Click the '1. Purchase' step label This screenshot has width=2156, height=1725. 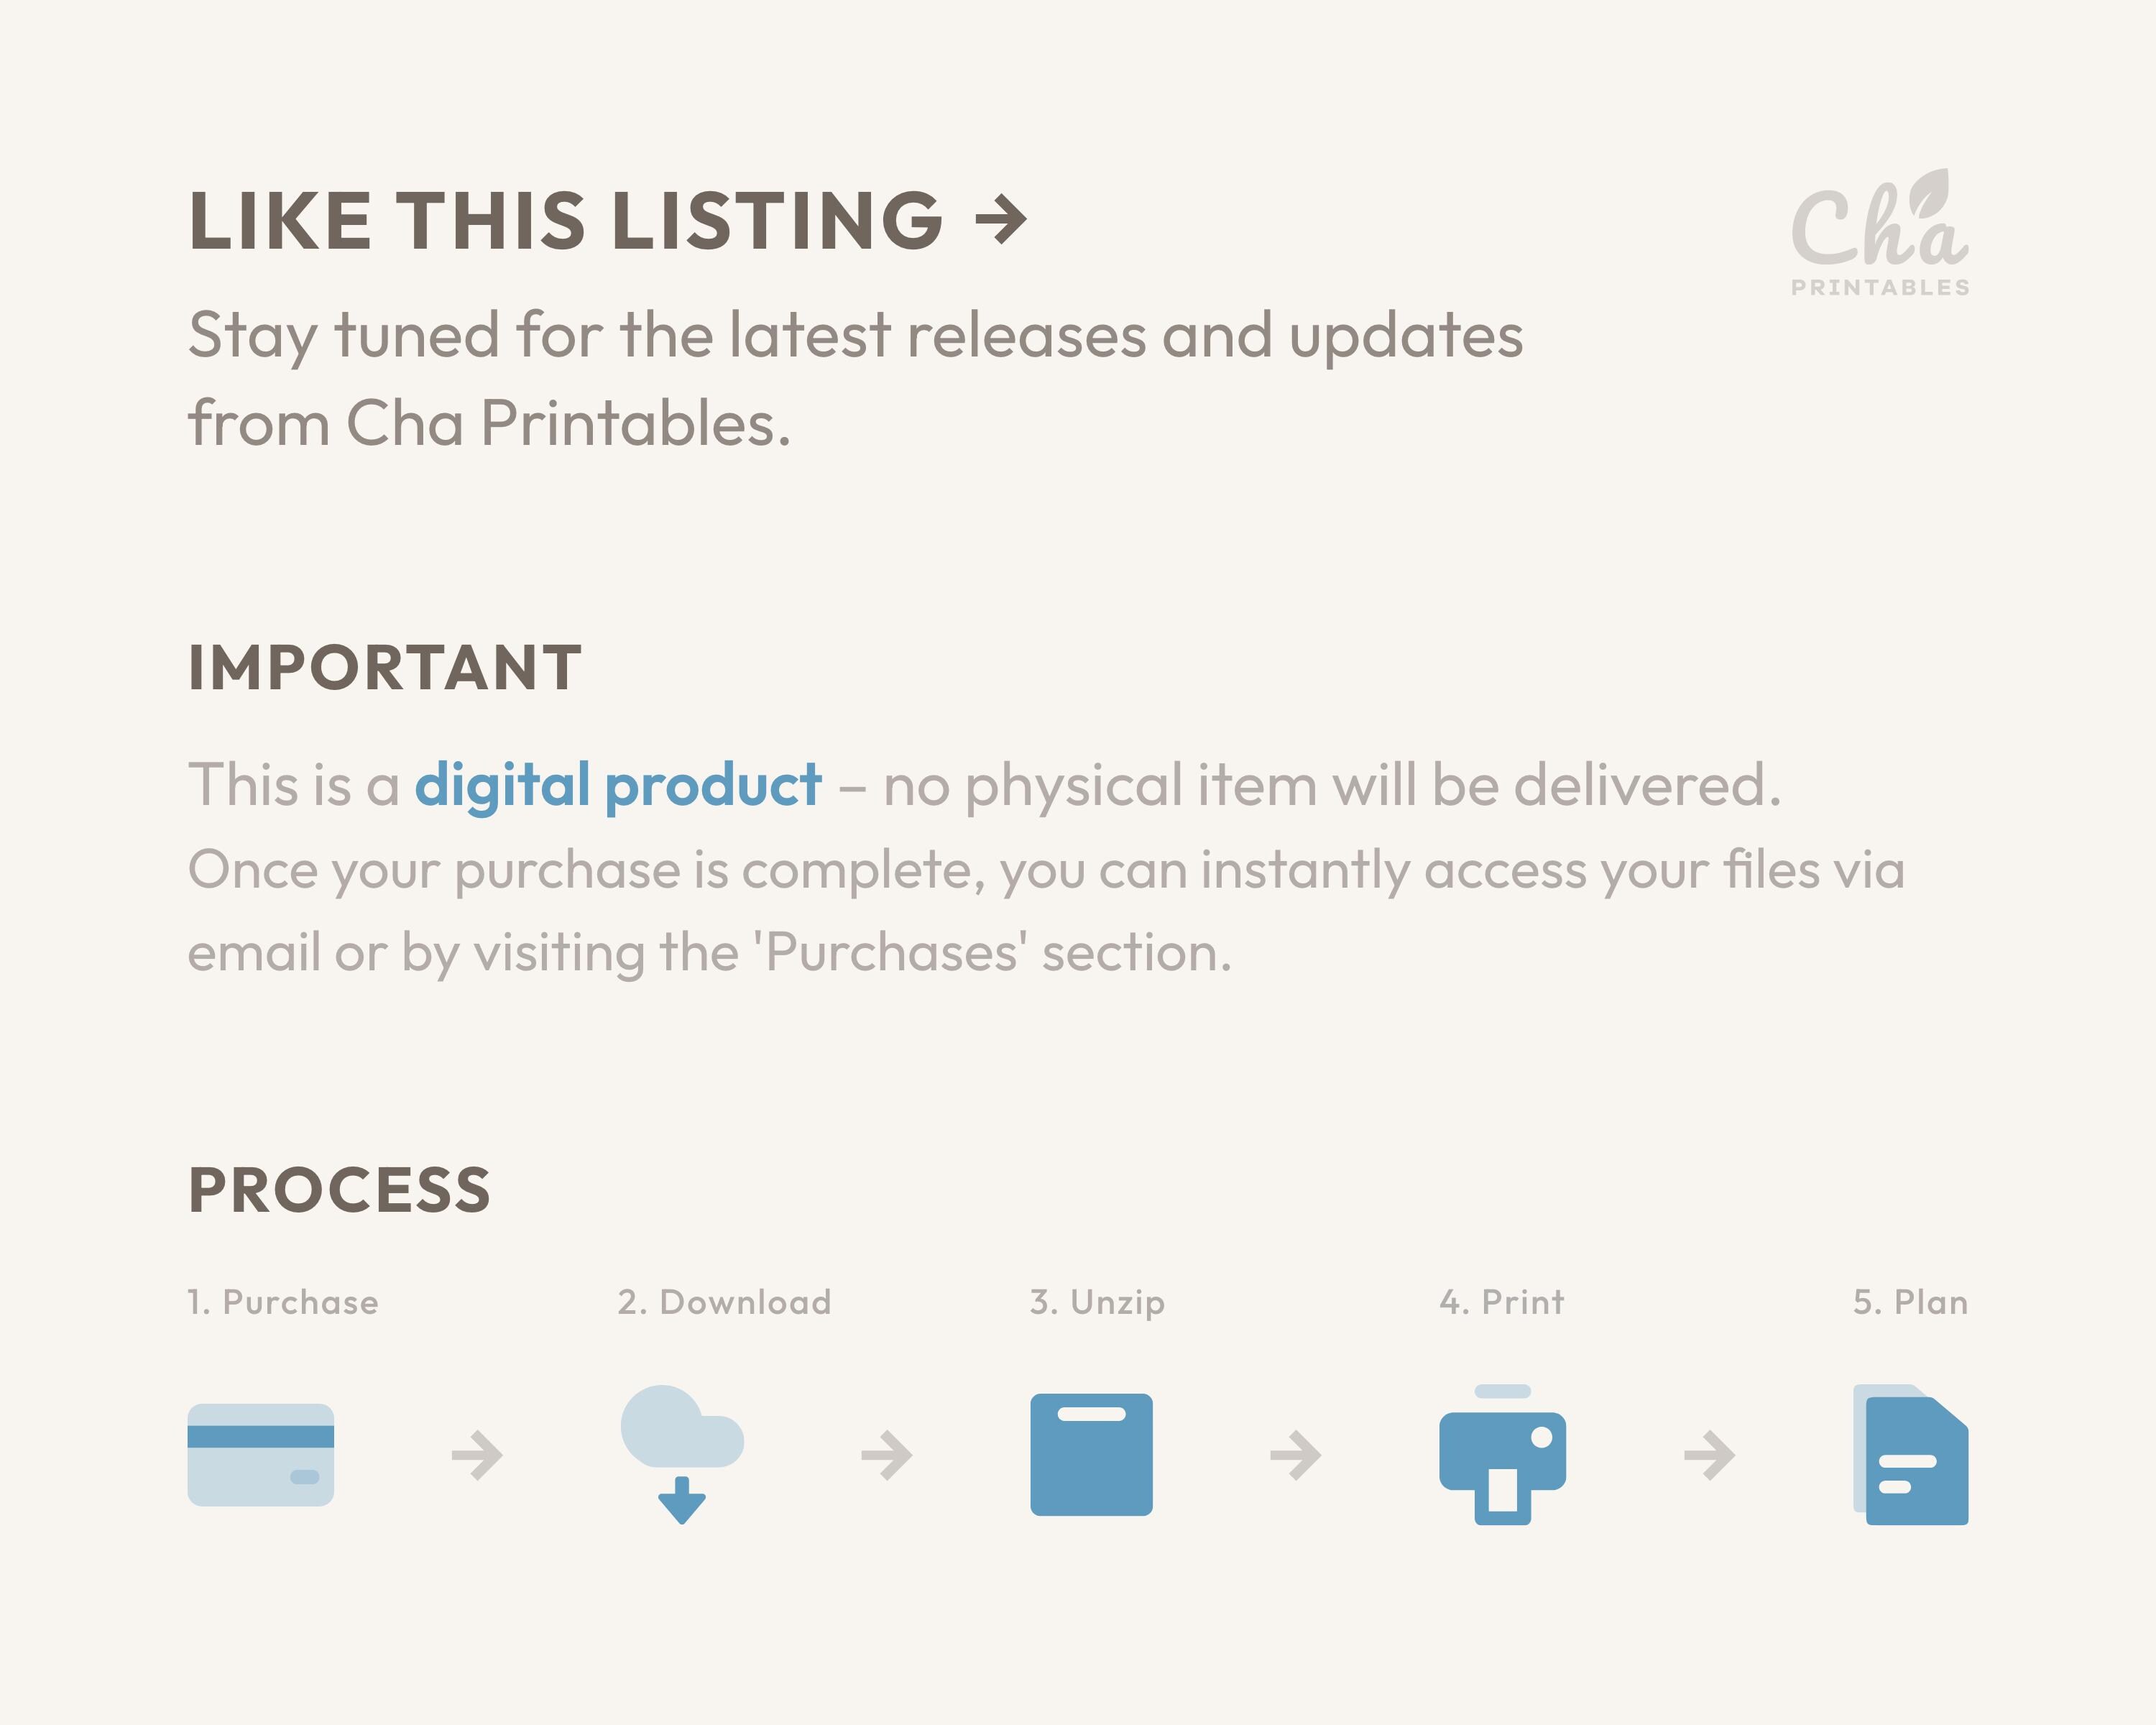[x=283, y=1302]
